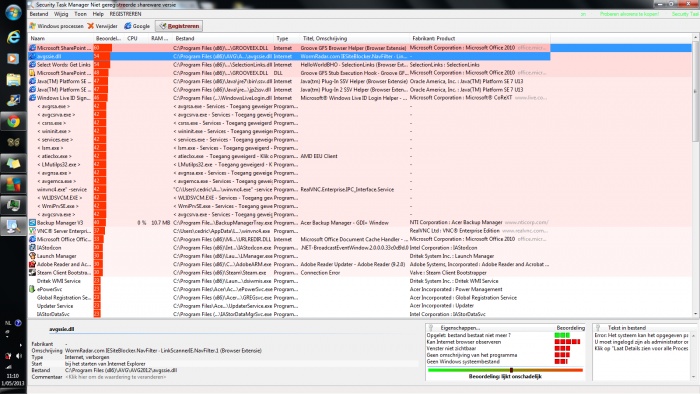Select the < WLIDSVCM.EXE > row

pos(289,198)
